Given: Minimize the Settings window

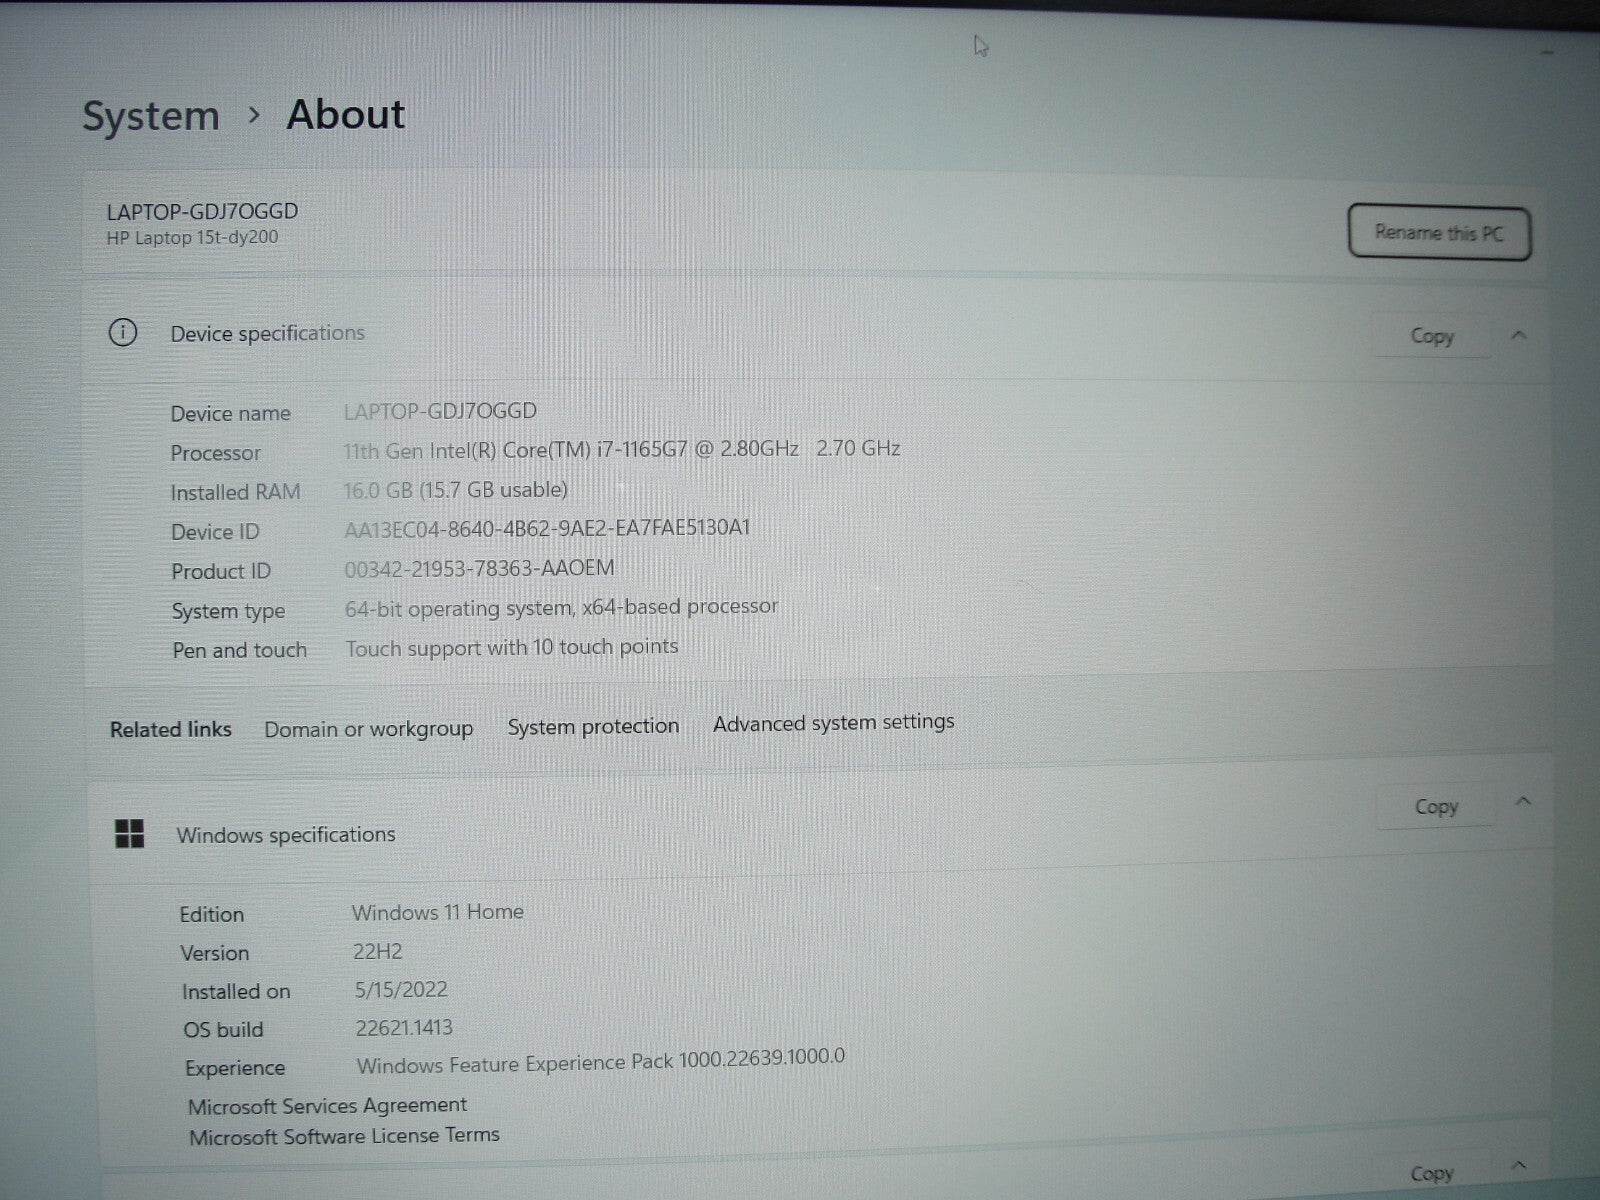Looking at the screenshot, I should pyautogui.click(x=1548, y=52).
